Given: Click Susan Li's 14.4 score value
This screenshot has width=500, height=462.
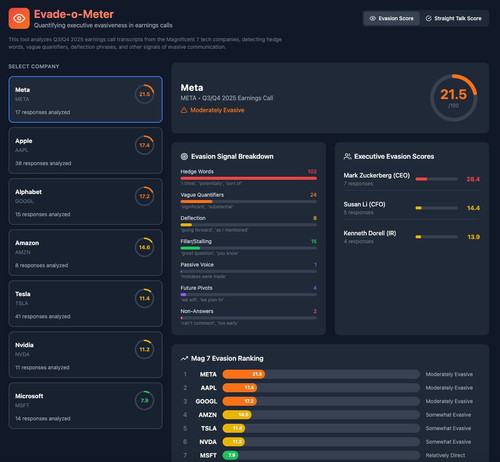Looking at the screenshot, I should tap(473, 208).
